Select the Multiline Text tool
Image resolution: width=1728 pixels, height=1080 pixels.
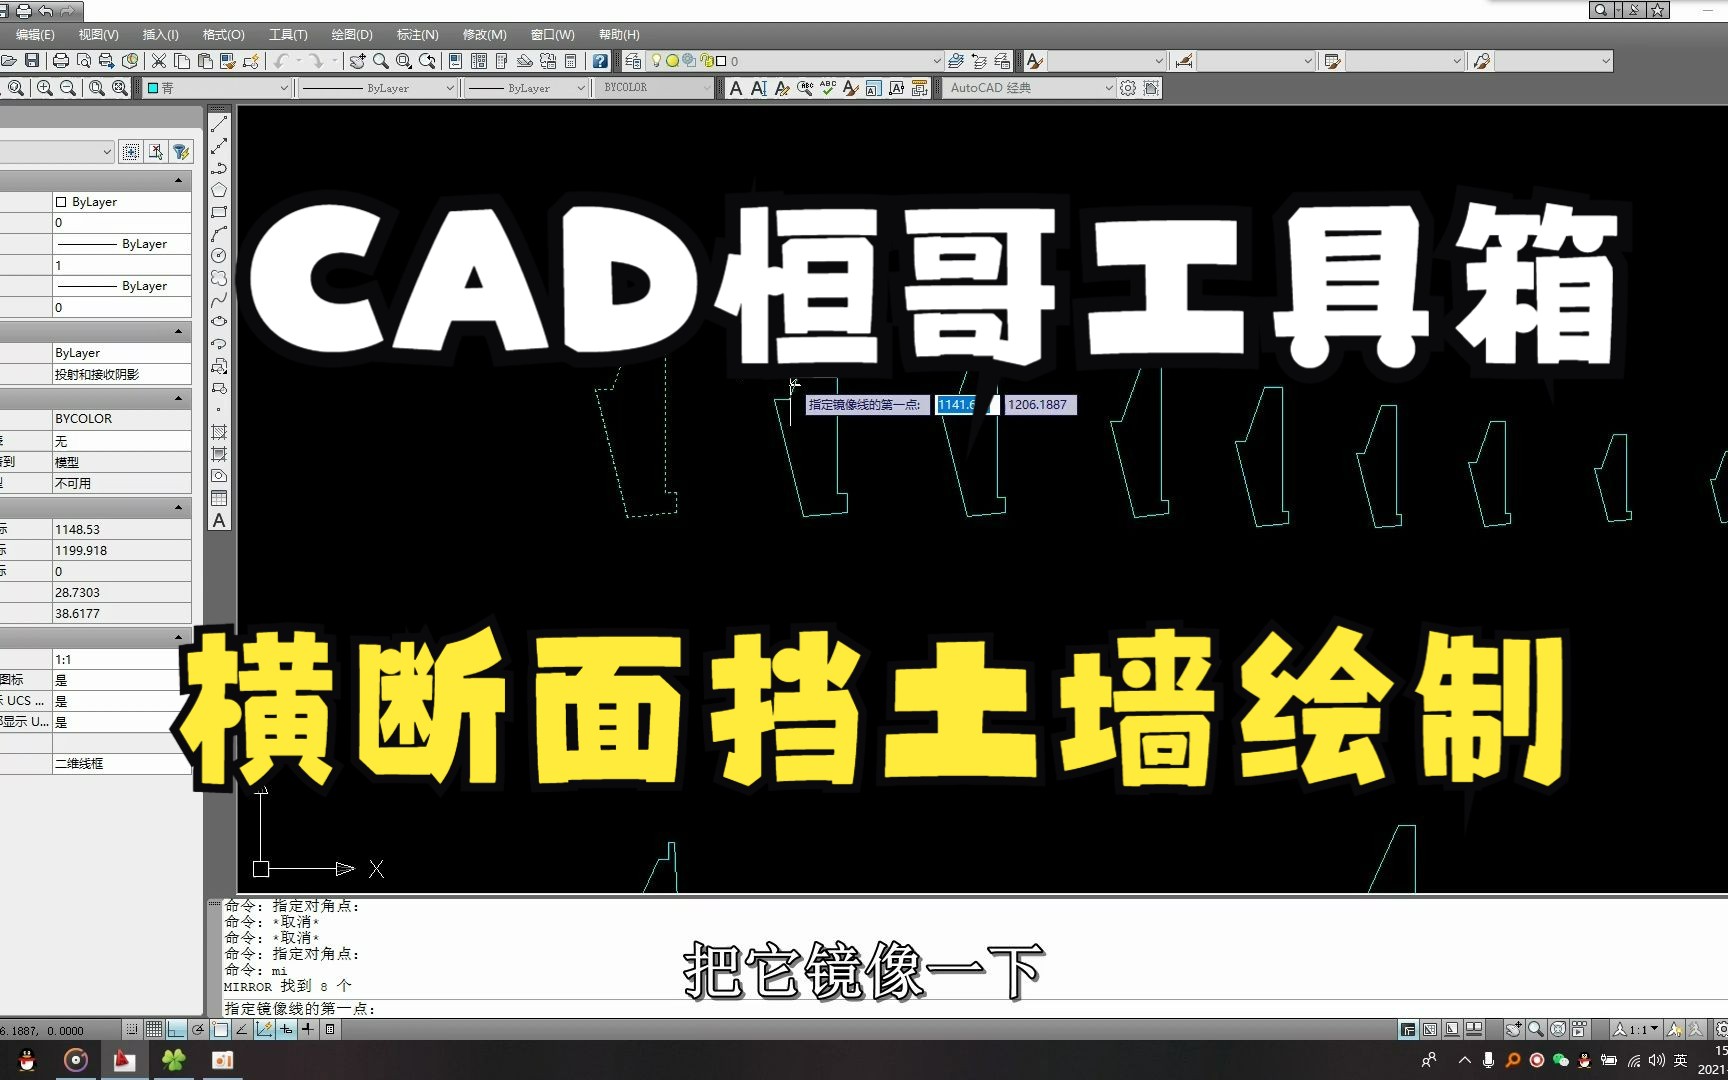pos(218,522)
